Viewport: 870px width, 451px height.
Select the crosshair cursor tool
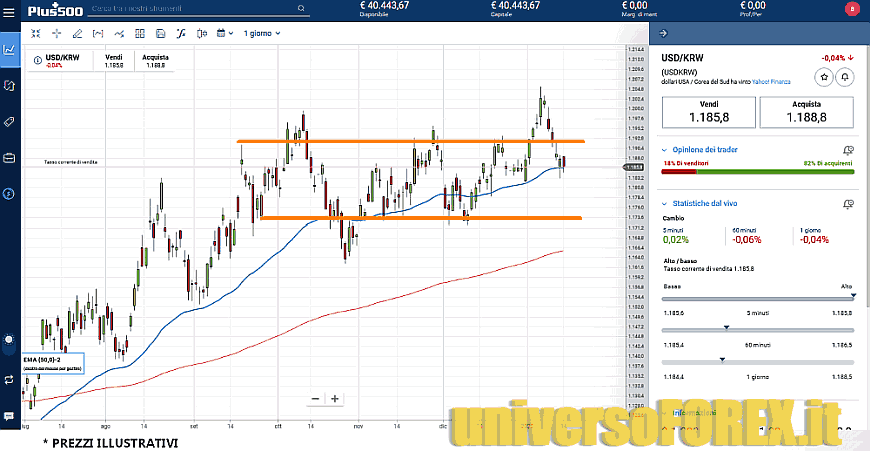pos(56,33)
